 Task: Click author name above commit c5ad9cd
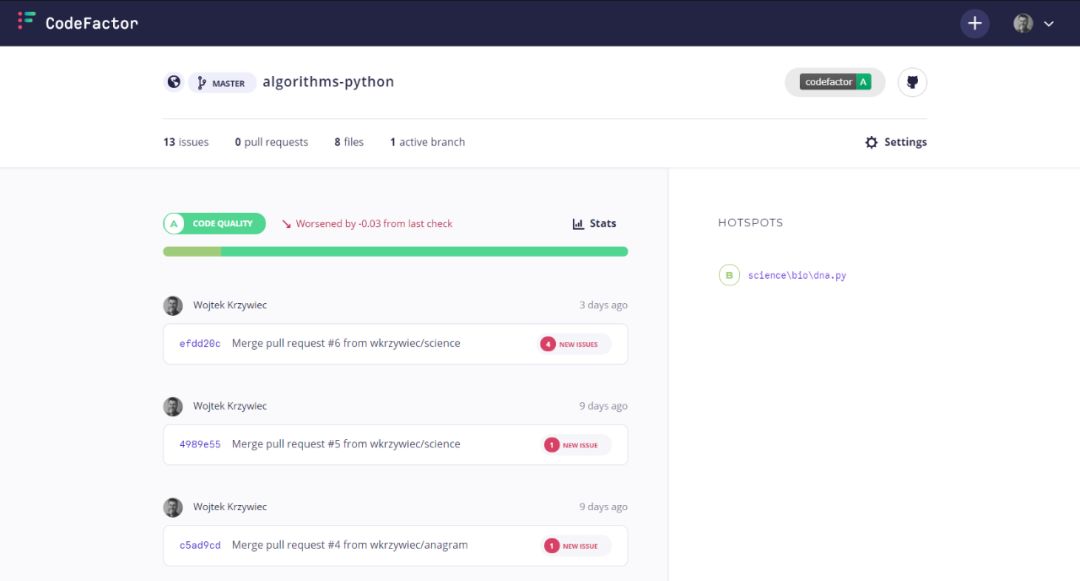click(230, 507)
